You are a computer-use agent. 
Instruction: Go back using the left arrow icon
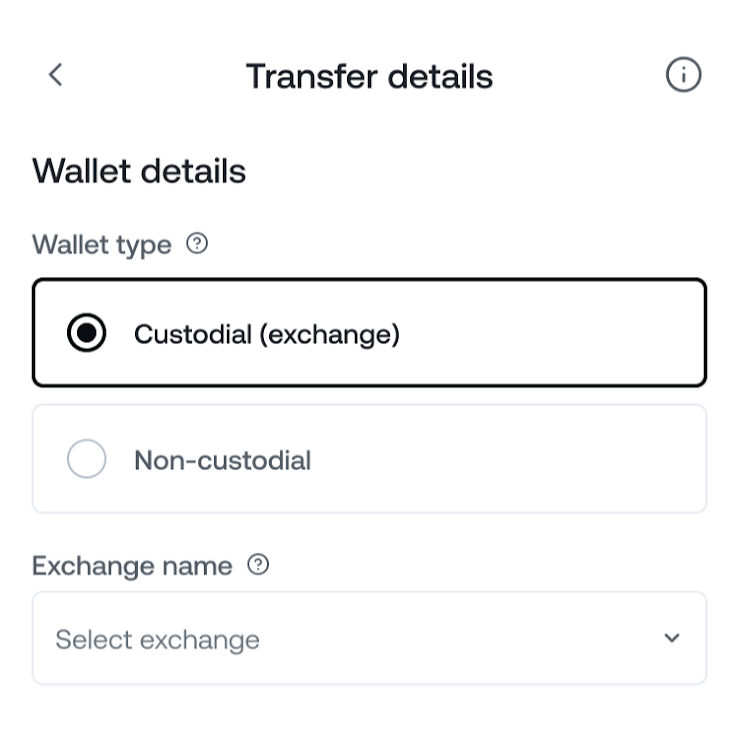click(55, 75)
